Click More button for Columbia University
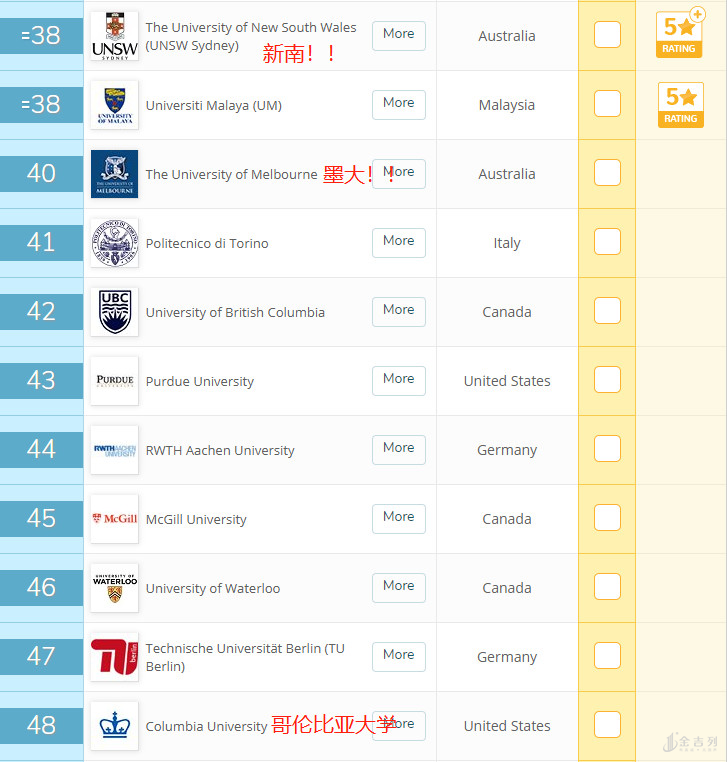This screenshot has height=762, width=727. coord(399,726)
